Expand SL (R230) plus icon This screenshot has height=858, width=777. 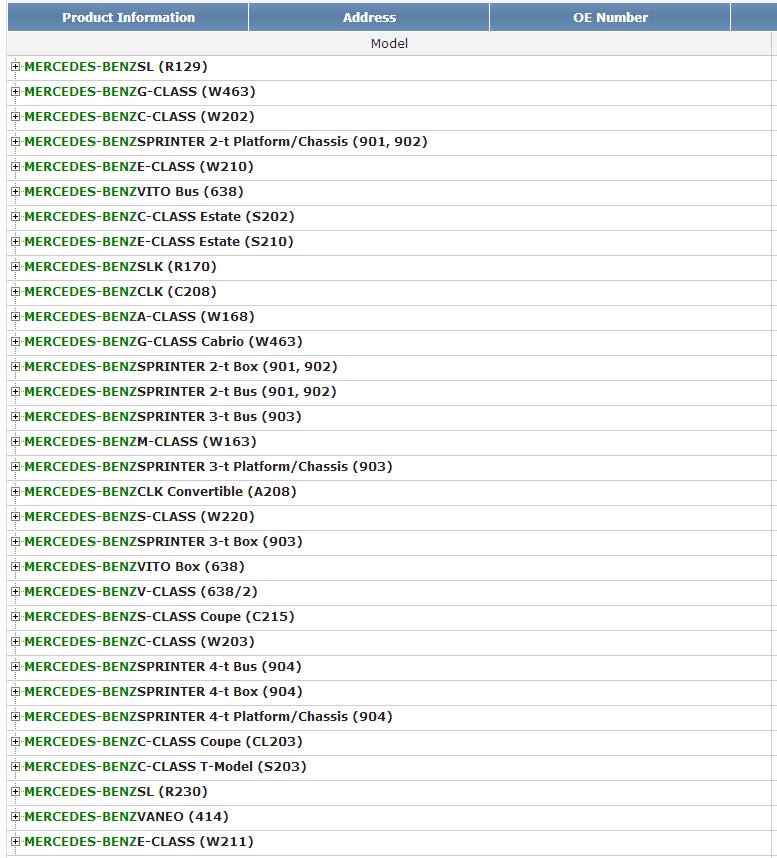tap(15, 792)
